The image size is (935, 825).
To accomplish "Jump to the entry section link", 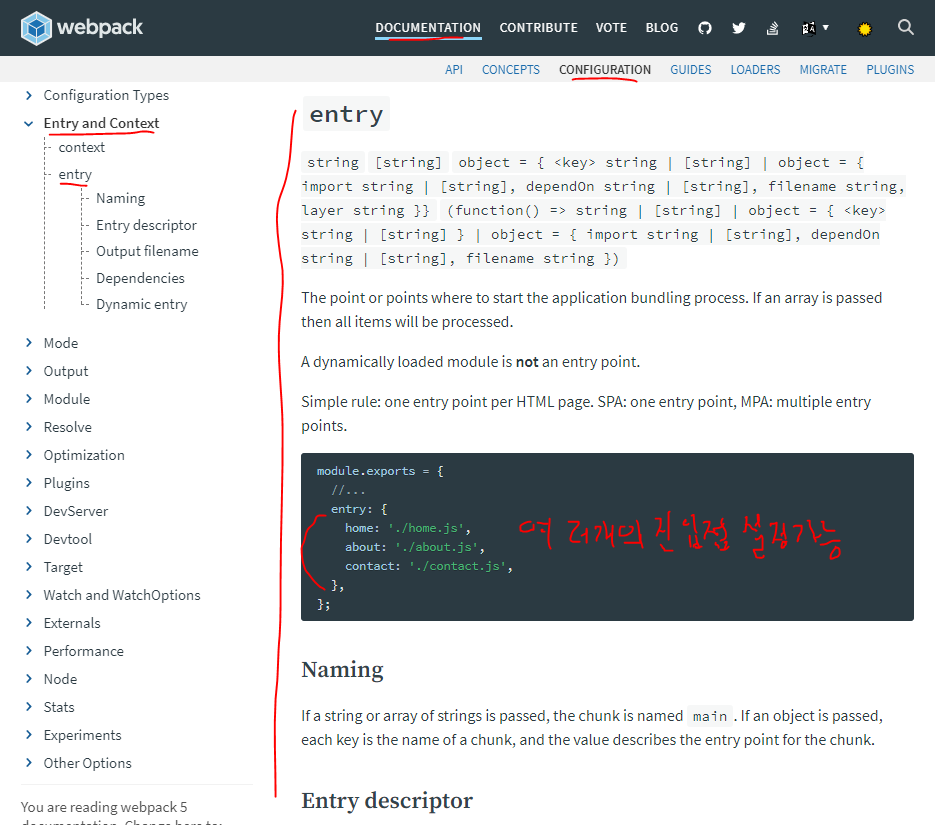I will (x=75, y=175).
